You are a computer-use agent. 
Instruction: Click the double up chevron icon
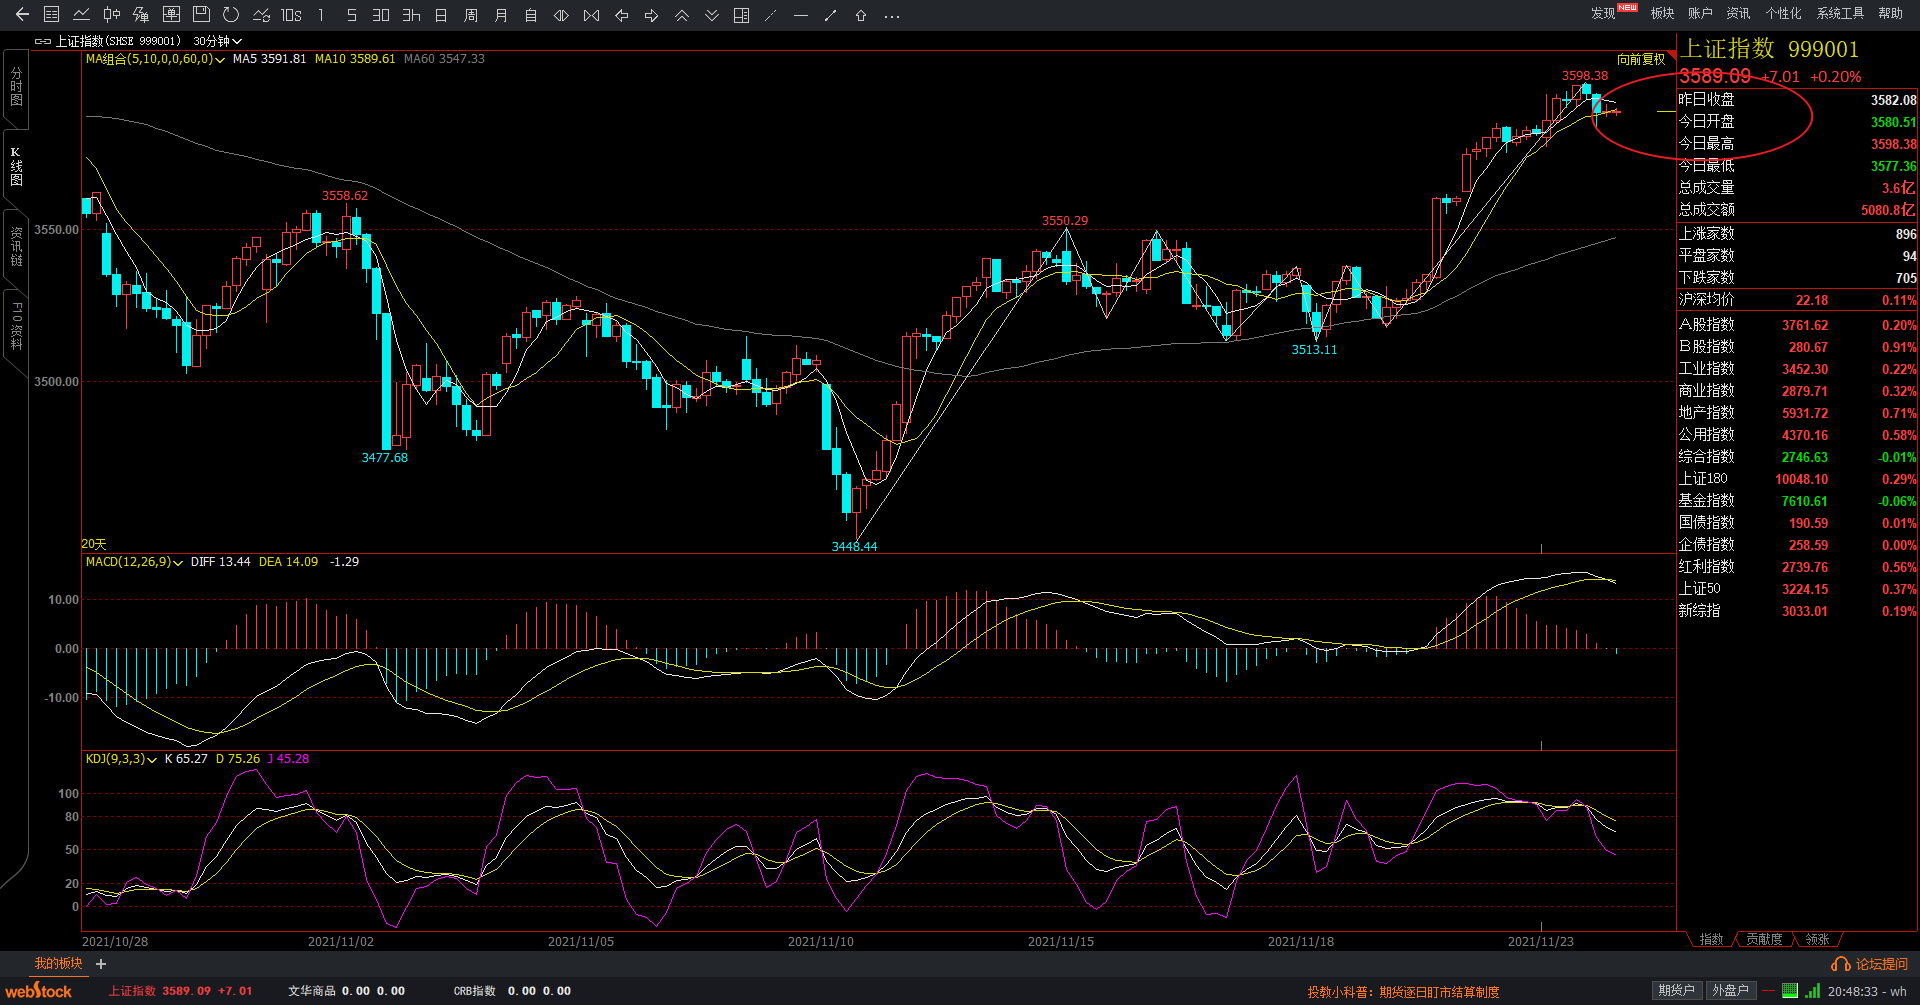click(x=682, y=15)
